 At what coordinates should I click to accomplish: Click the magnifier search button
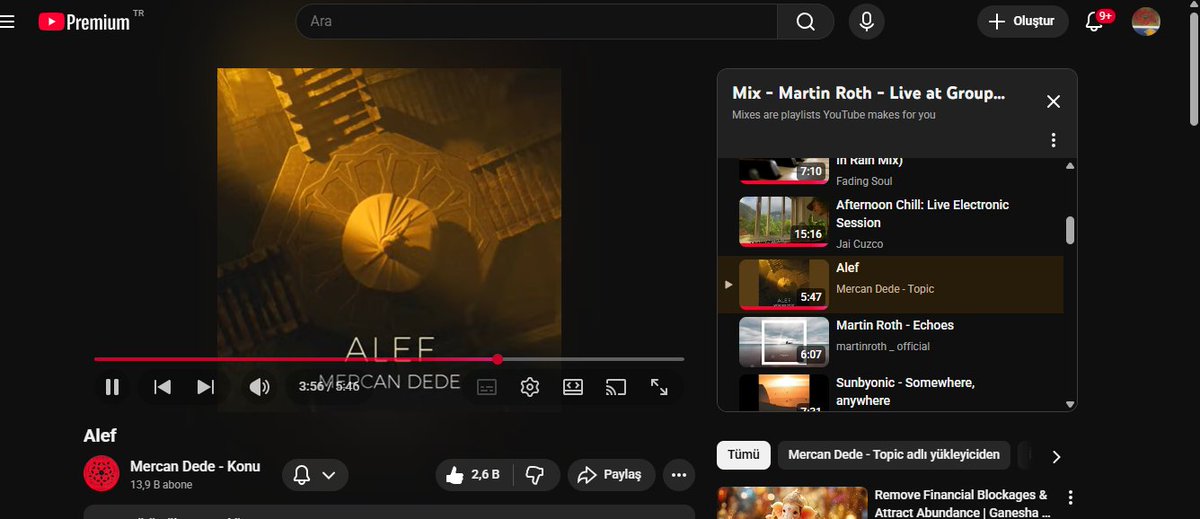point(806,21)
